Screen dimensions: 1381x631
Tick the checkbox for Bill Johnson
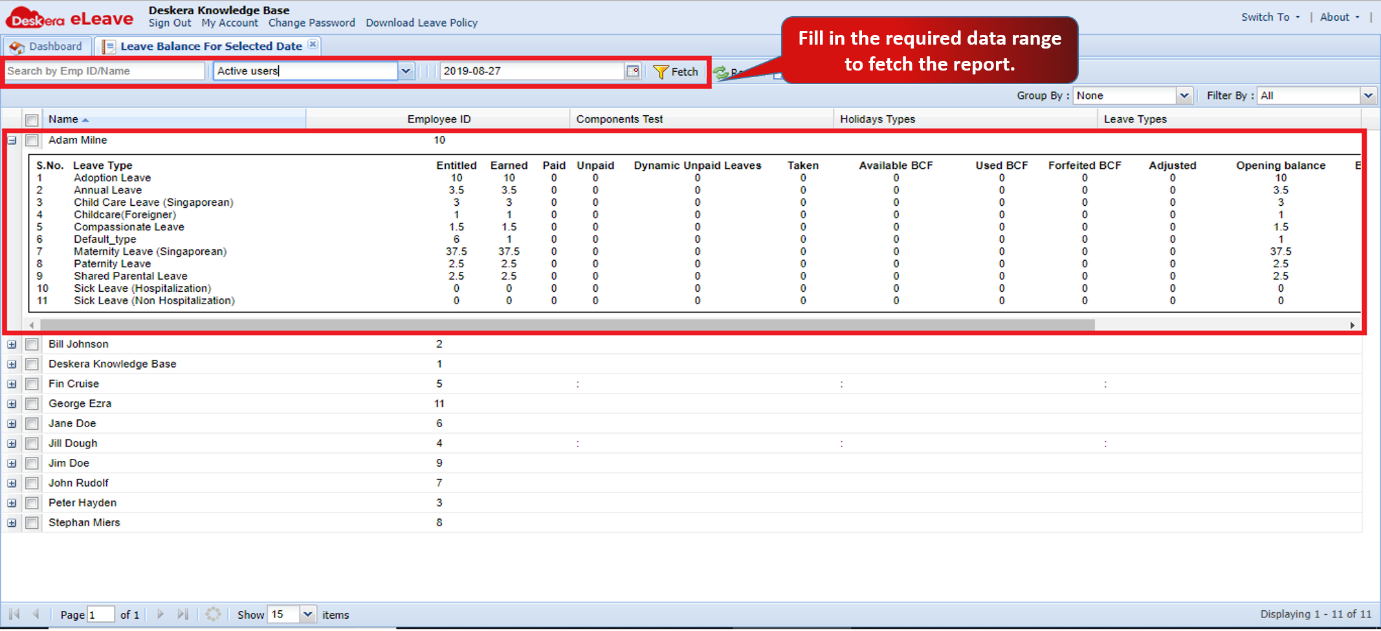pyautogui.click(x=32, y=345)
